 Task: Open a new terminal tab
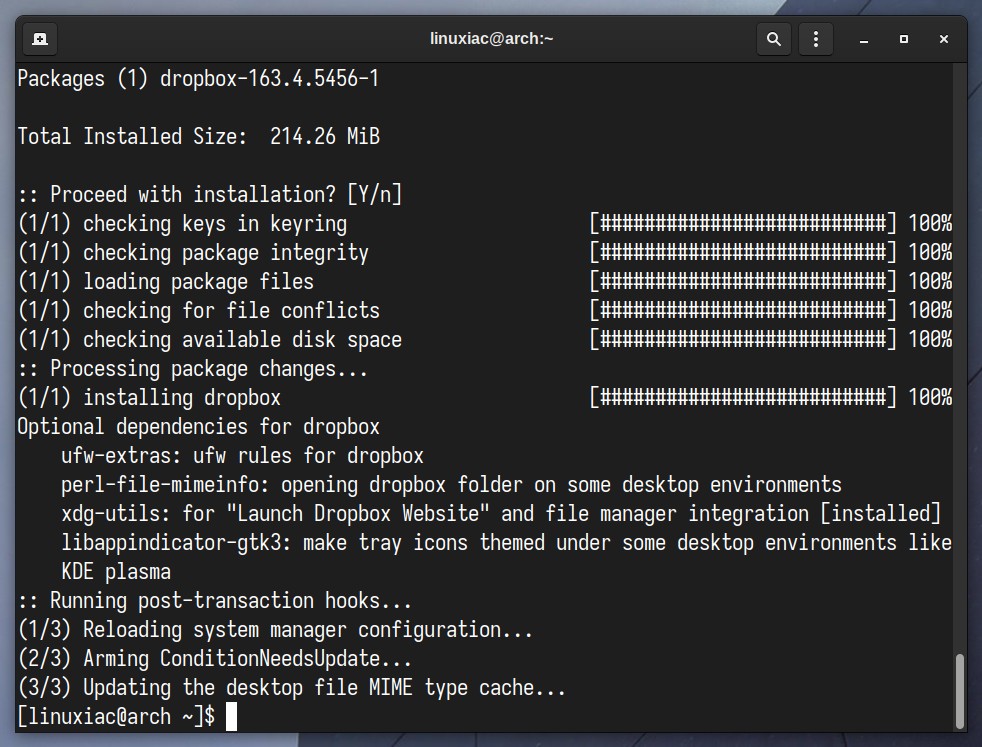tap(40, 39)
